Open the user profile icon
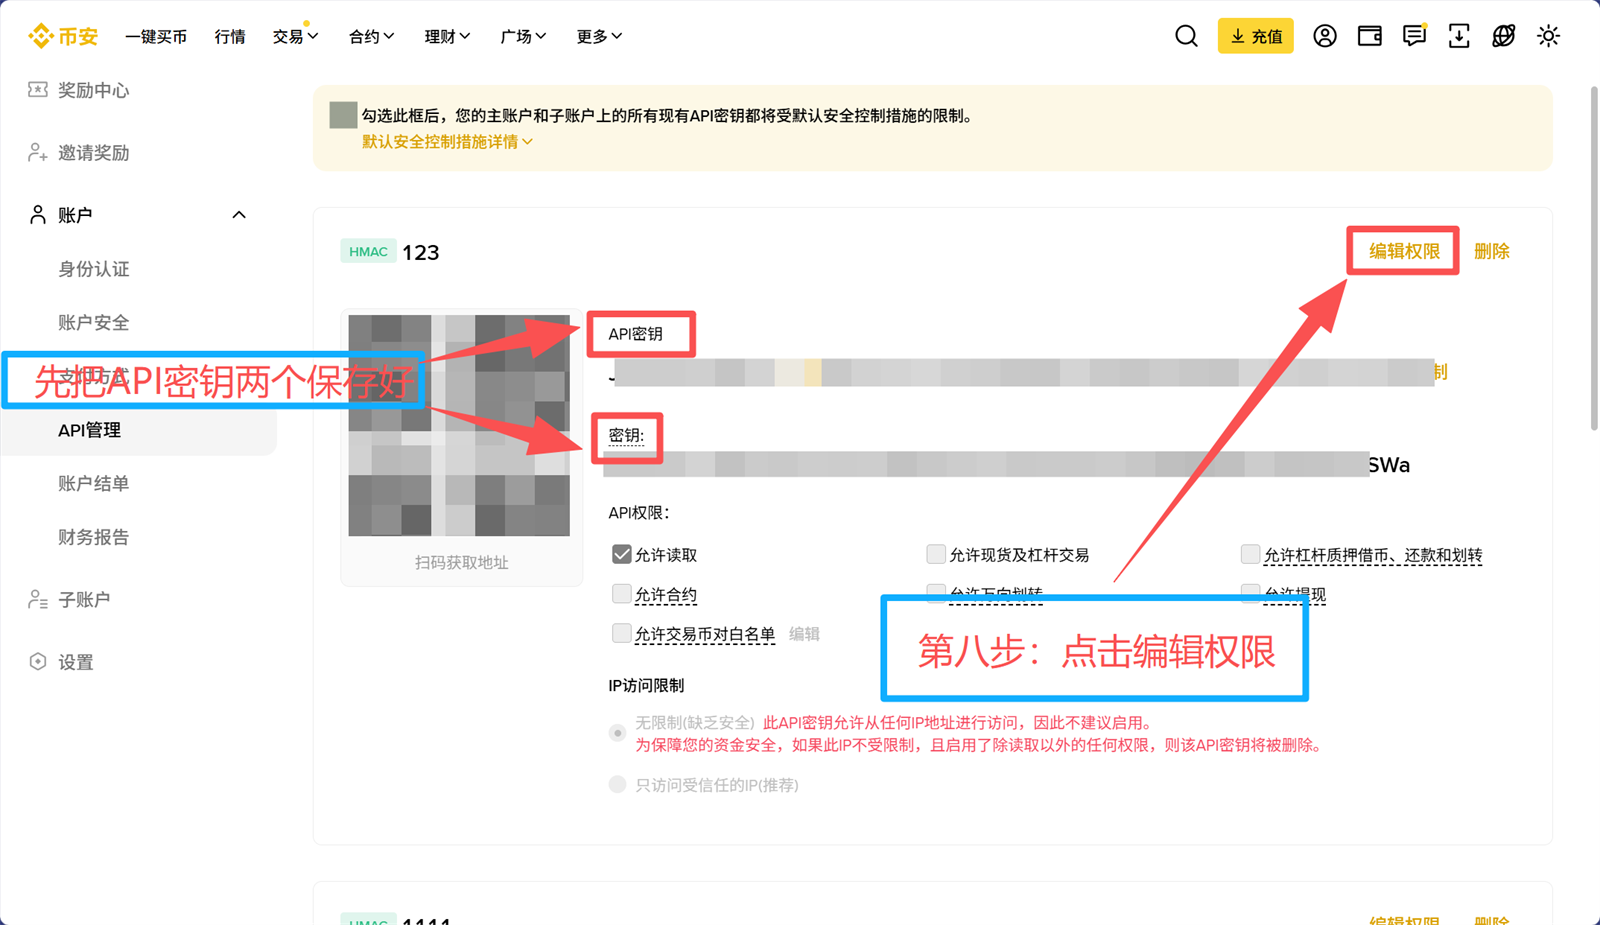This screenshot has height=925, width=1600. (1325, 36)
